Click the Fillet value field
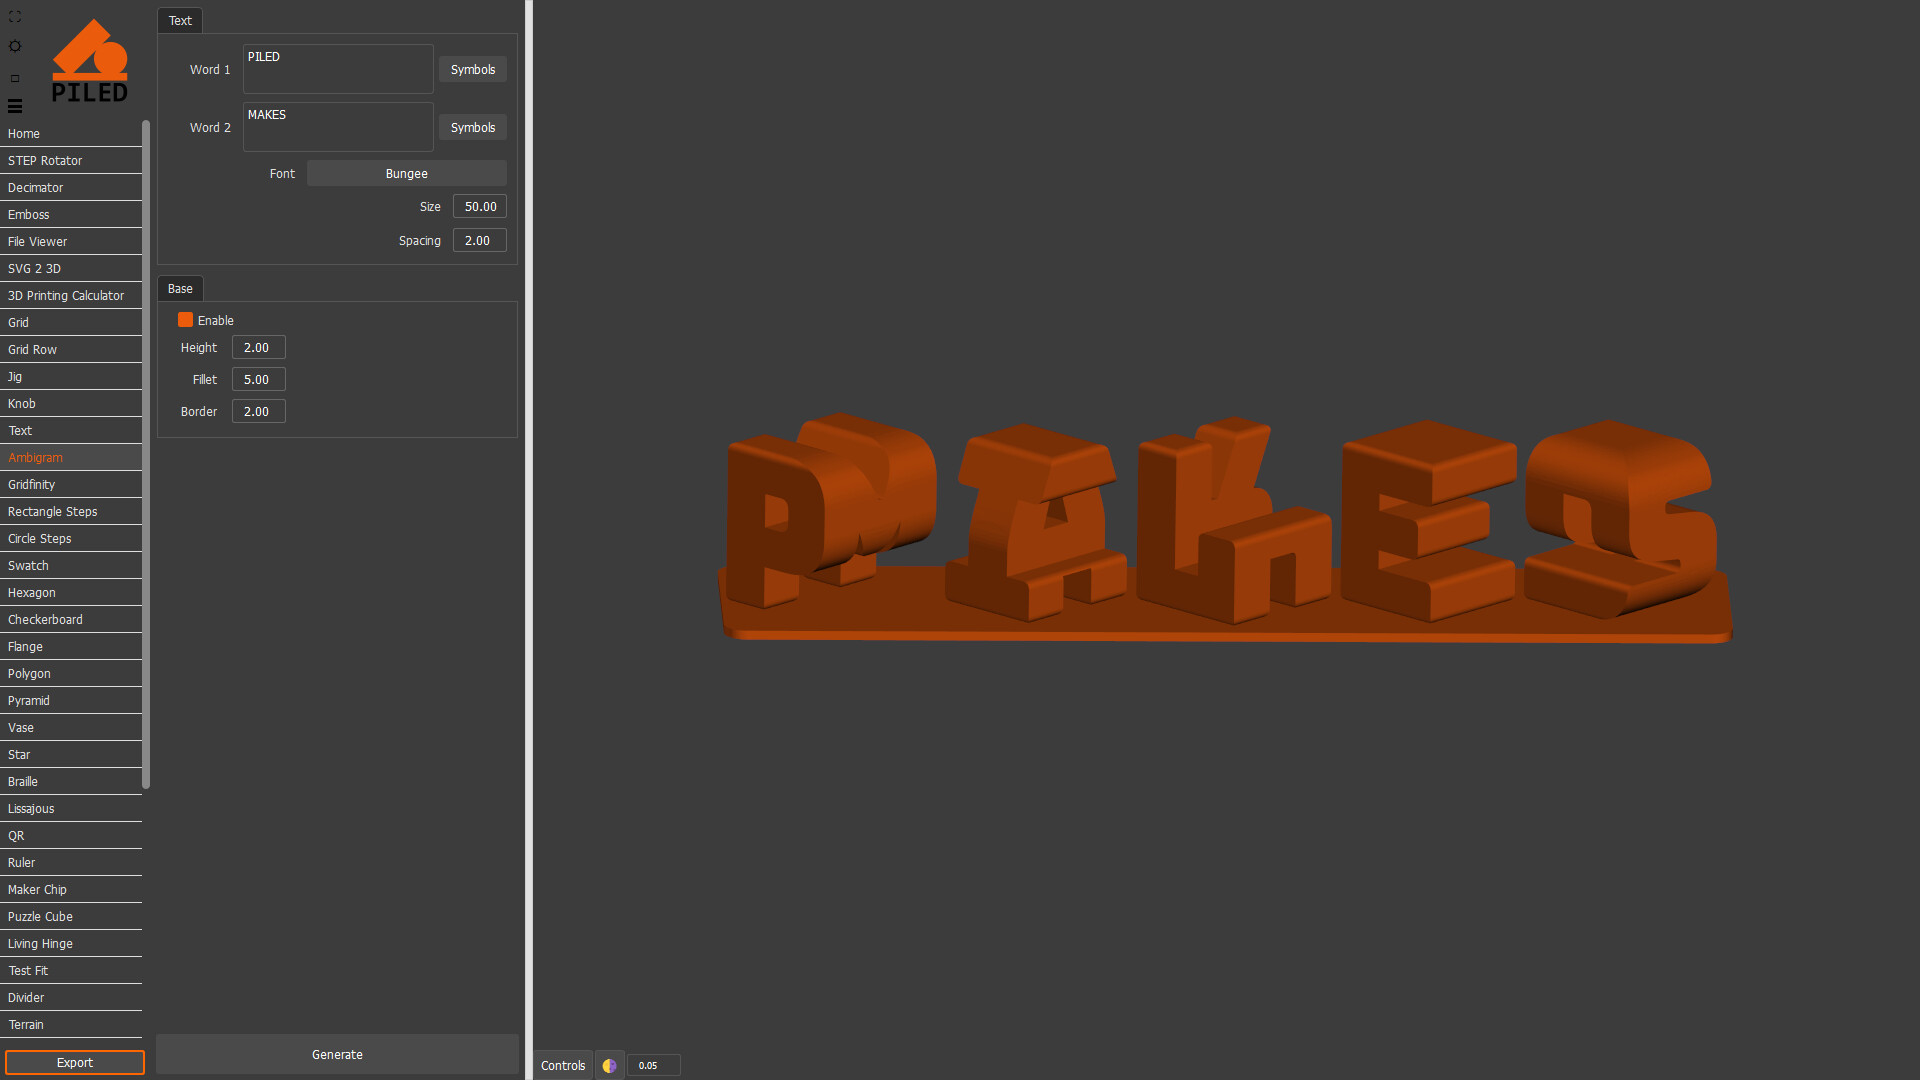Screen dimensions: 1920x1080 (x=258, y=380)
